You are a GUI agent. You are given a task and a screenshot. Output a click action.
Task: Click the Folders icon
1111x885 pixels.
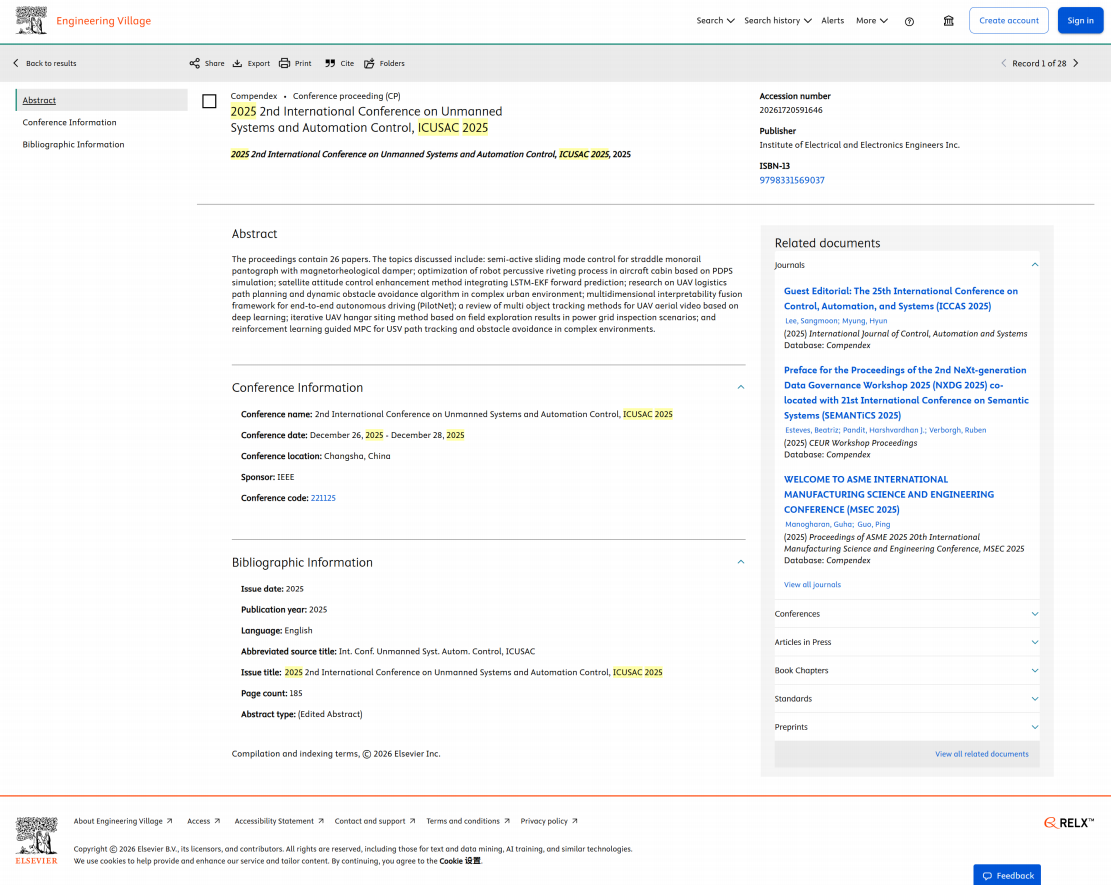tap(369, 63)
